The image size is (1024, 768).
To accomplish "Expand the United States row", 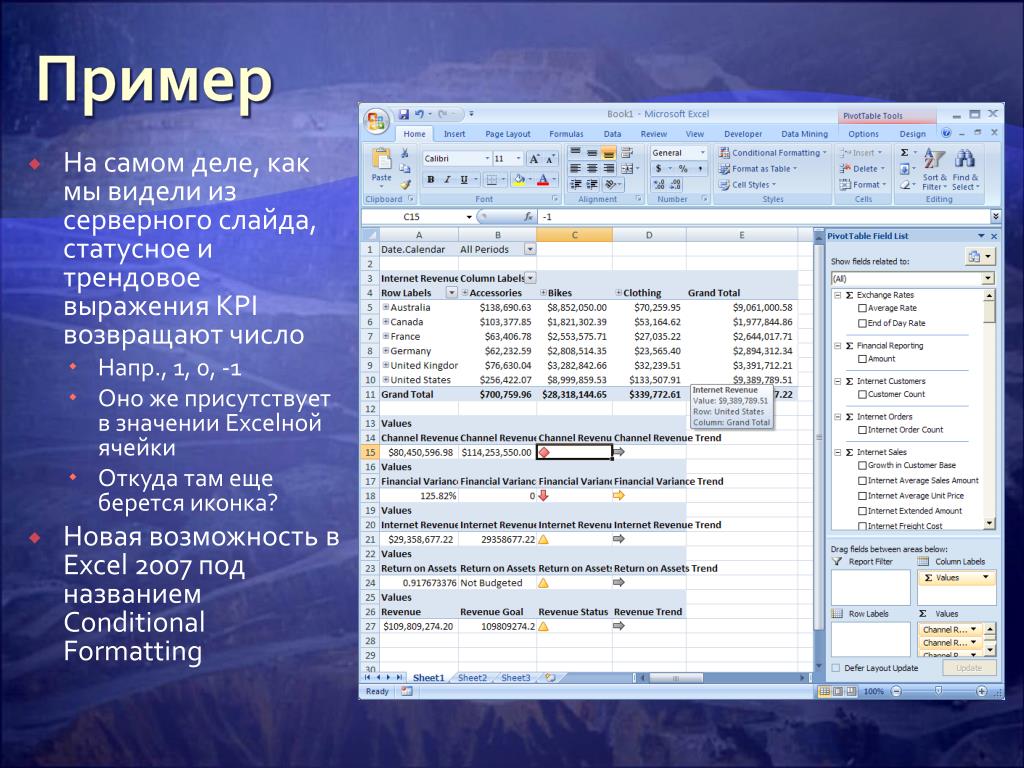I will (x=386, y=379).
